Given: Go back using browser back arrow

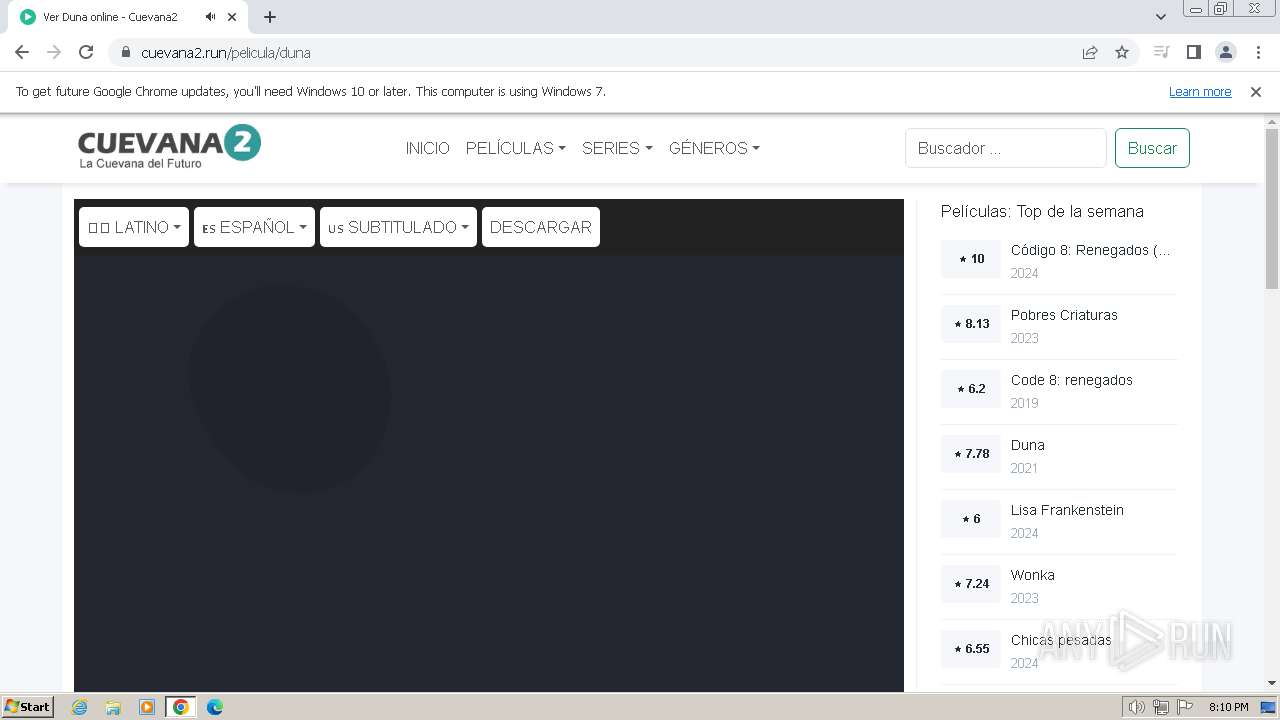Looking at the screenshot, I should (22, 52).
